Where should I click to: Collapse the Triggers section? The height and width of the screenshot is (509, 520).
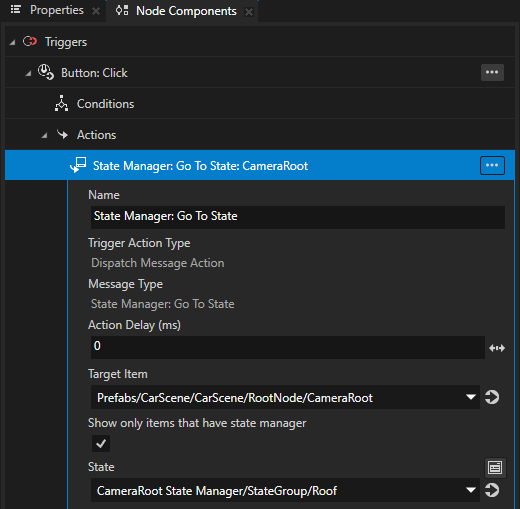pos(12,42)
